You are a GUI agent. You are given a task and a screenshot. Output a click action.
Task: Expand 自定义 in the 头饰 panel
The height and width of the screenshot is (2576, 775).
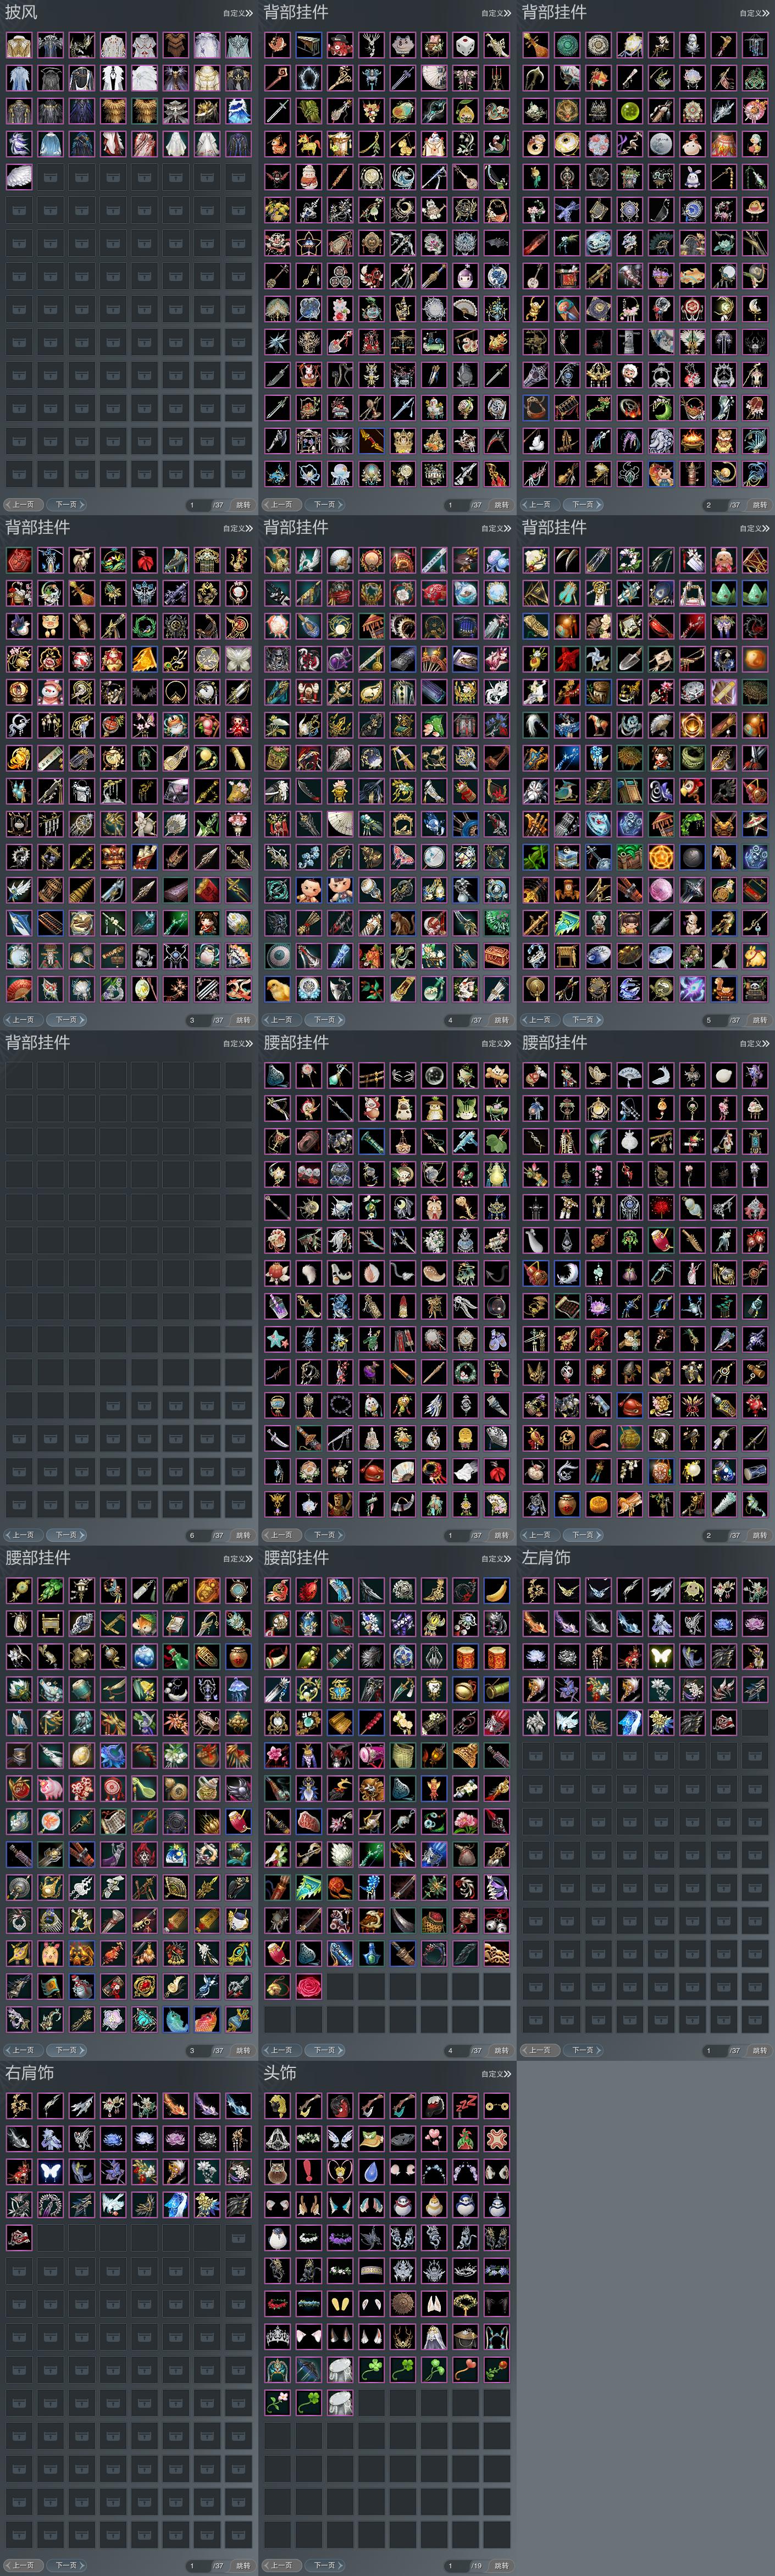(x=496, y=2074)
